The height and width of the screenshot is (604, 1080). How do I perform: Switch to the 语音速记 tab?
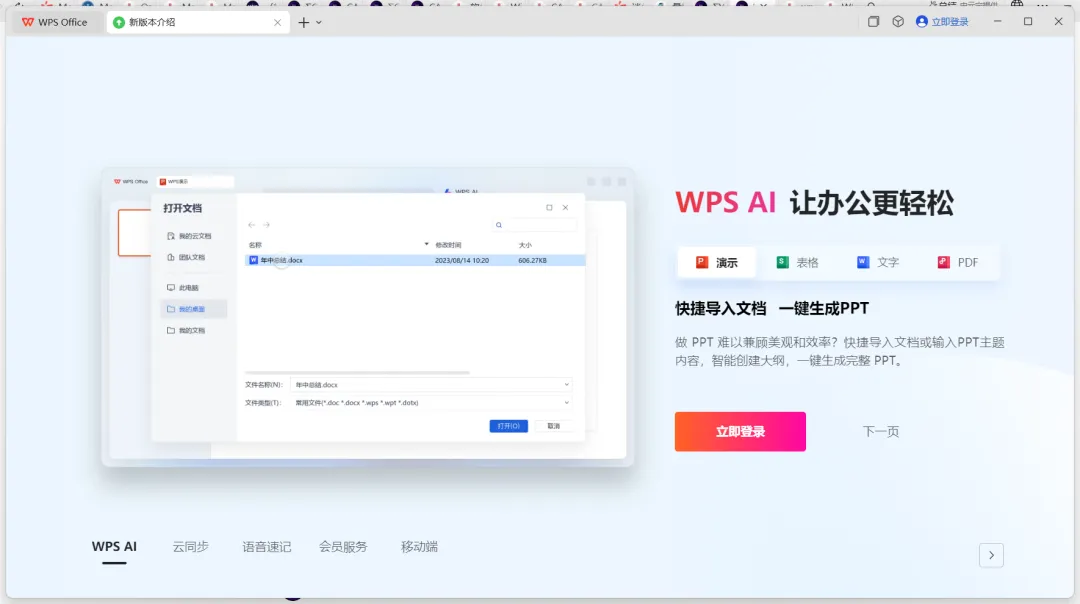[267, 547]
